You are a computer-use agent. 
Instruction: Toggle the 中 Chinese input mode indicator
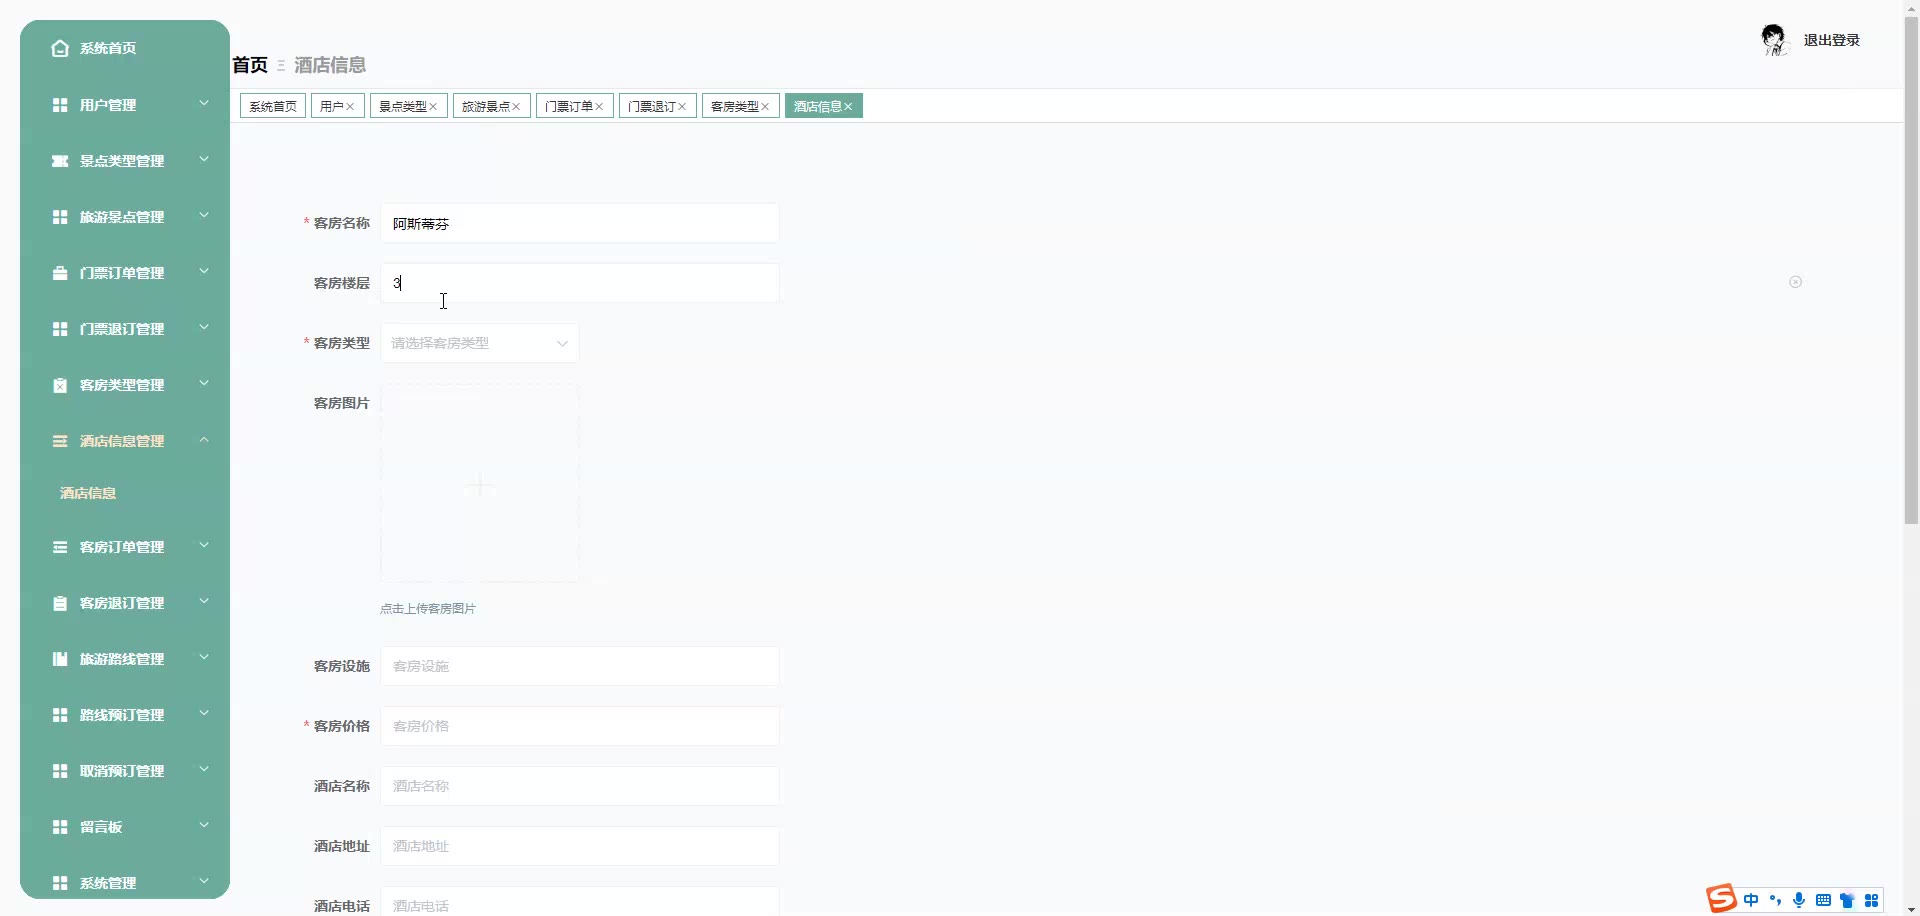click(1751, 900)
